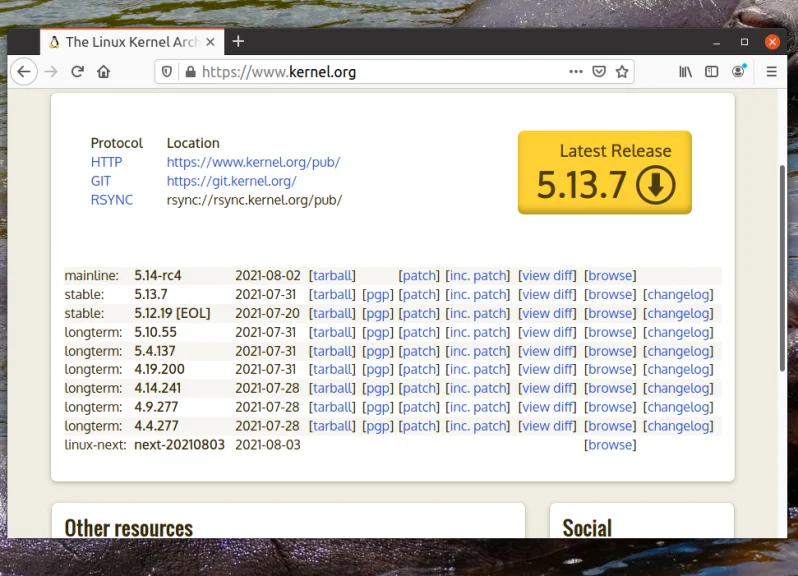Browse longterm 4.9.277 source
This screenshot has width=798, height=576.
tap(610, 407)
